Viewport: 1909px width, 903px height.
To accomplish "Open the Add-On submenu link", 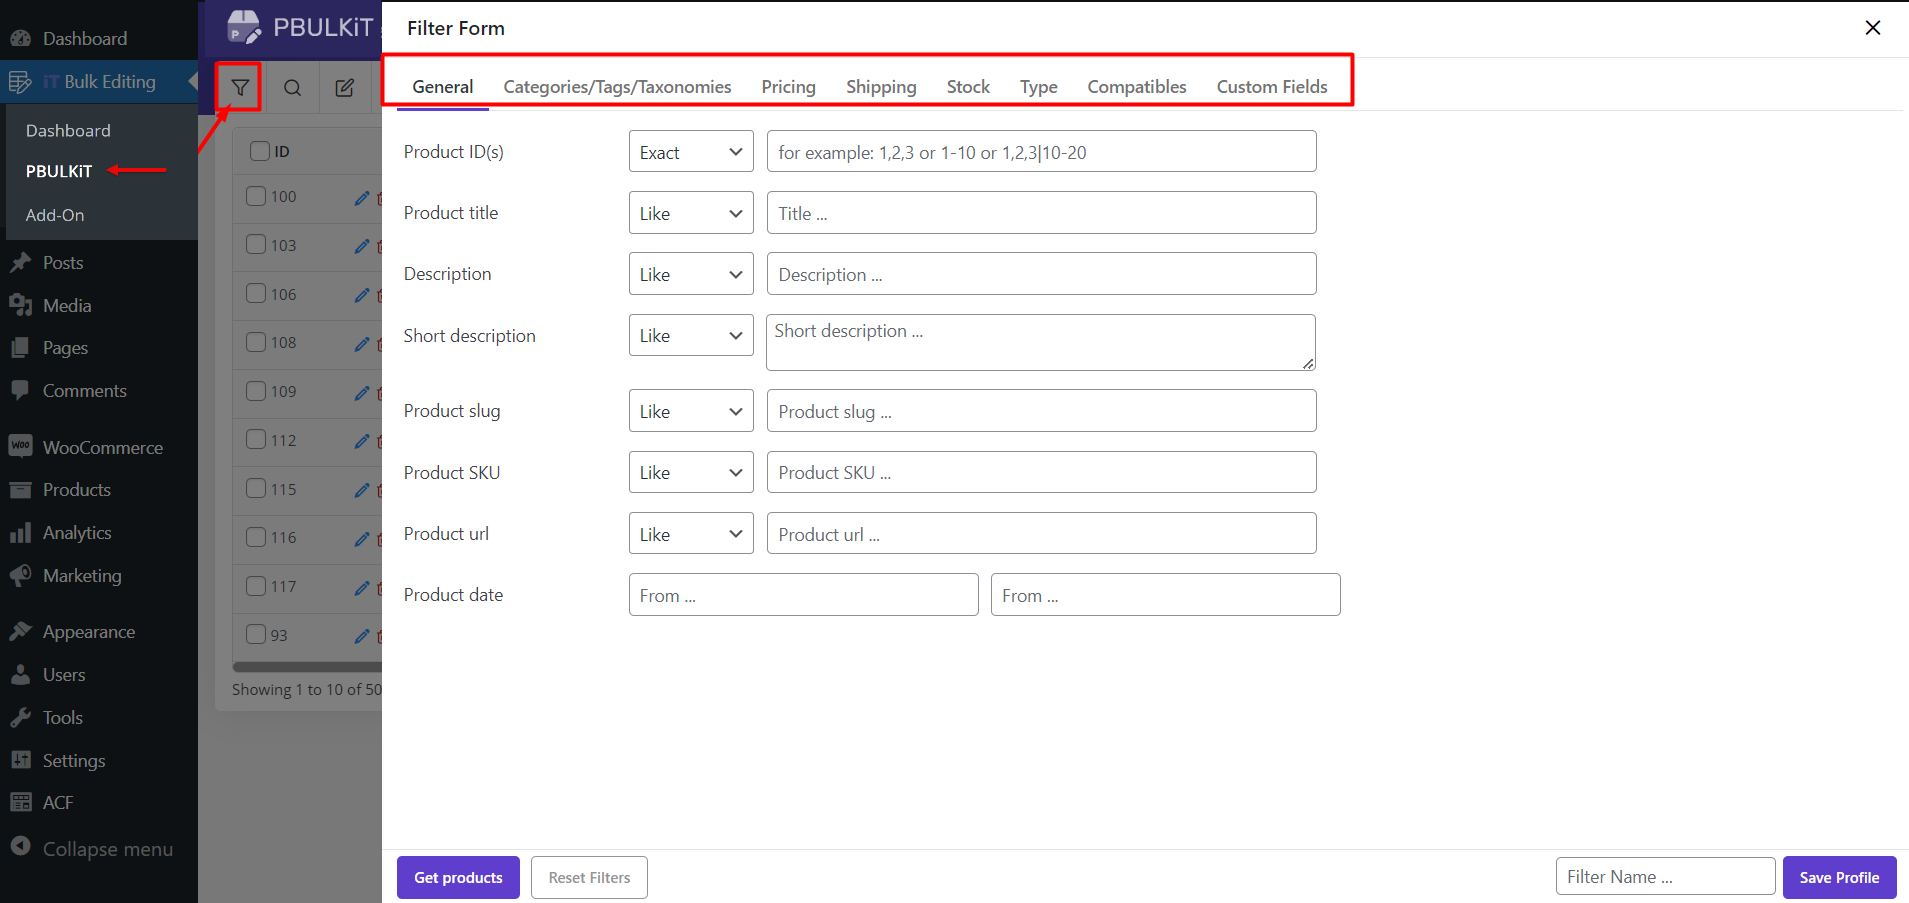I will tap(55, 215).
